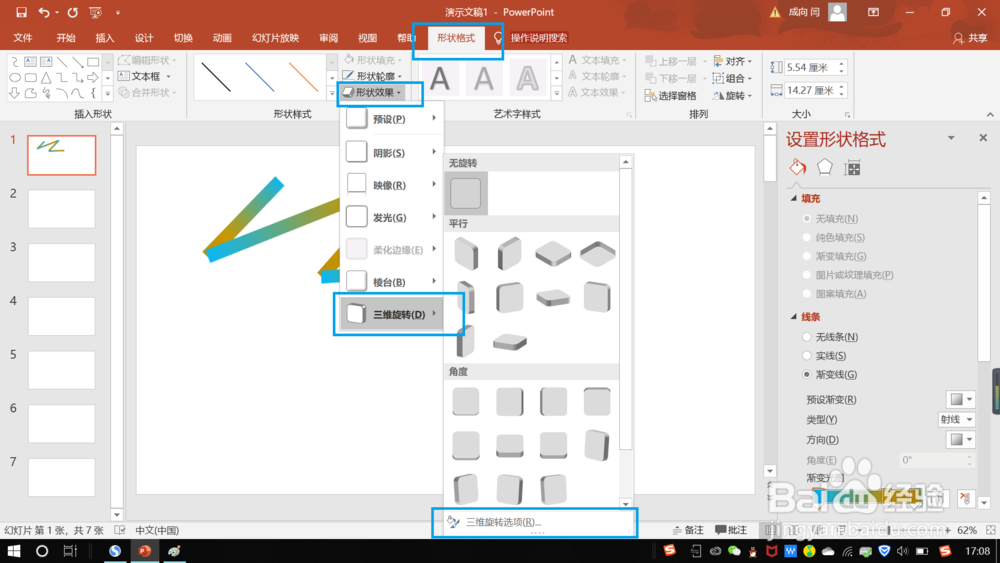
Task: Select Picture or texture fill 图片或纹理填充
Action: 807,275
